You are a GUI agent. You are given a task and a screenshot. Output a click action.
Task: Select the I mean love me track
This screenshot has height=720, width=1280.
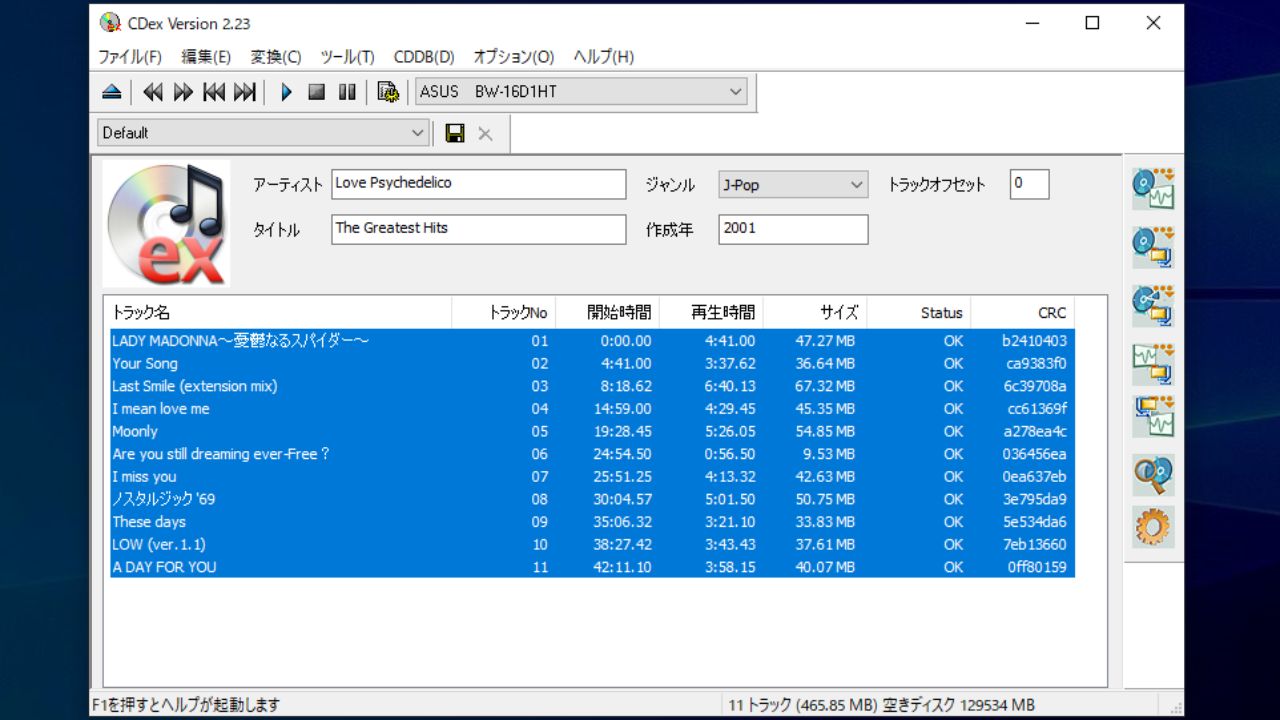[592, 409]
